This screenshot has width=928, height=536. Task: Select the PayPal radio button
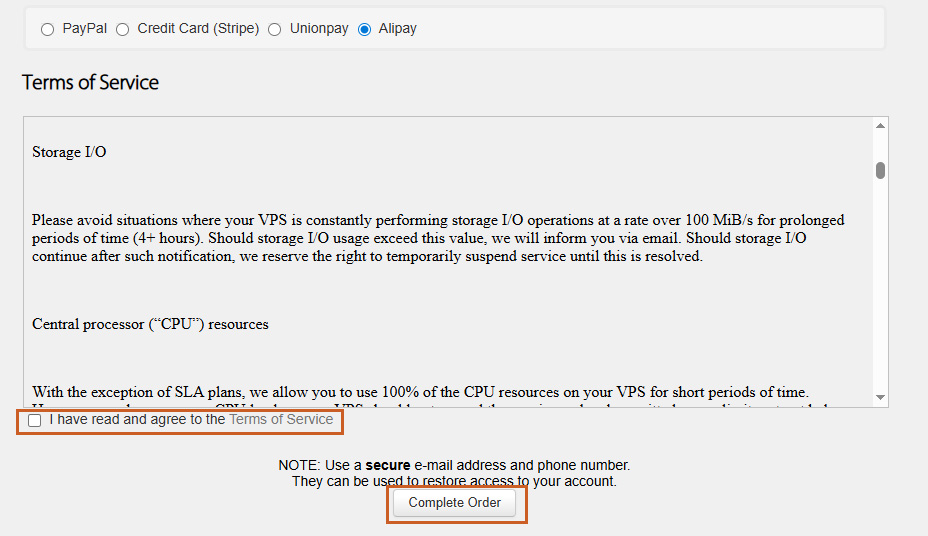(x=47, y=30)
